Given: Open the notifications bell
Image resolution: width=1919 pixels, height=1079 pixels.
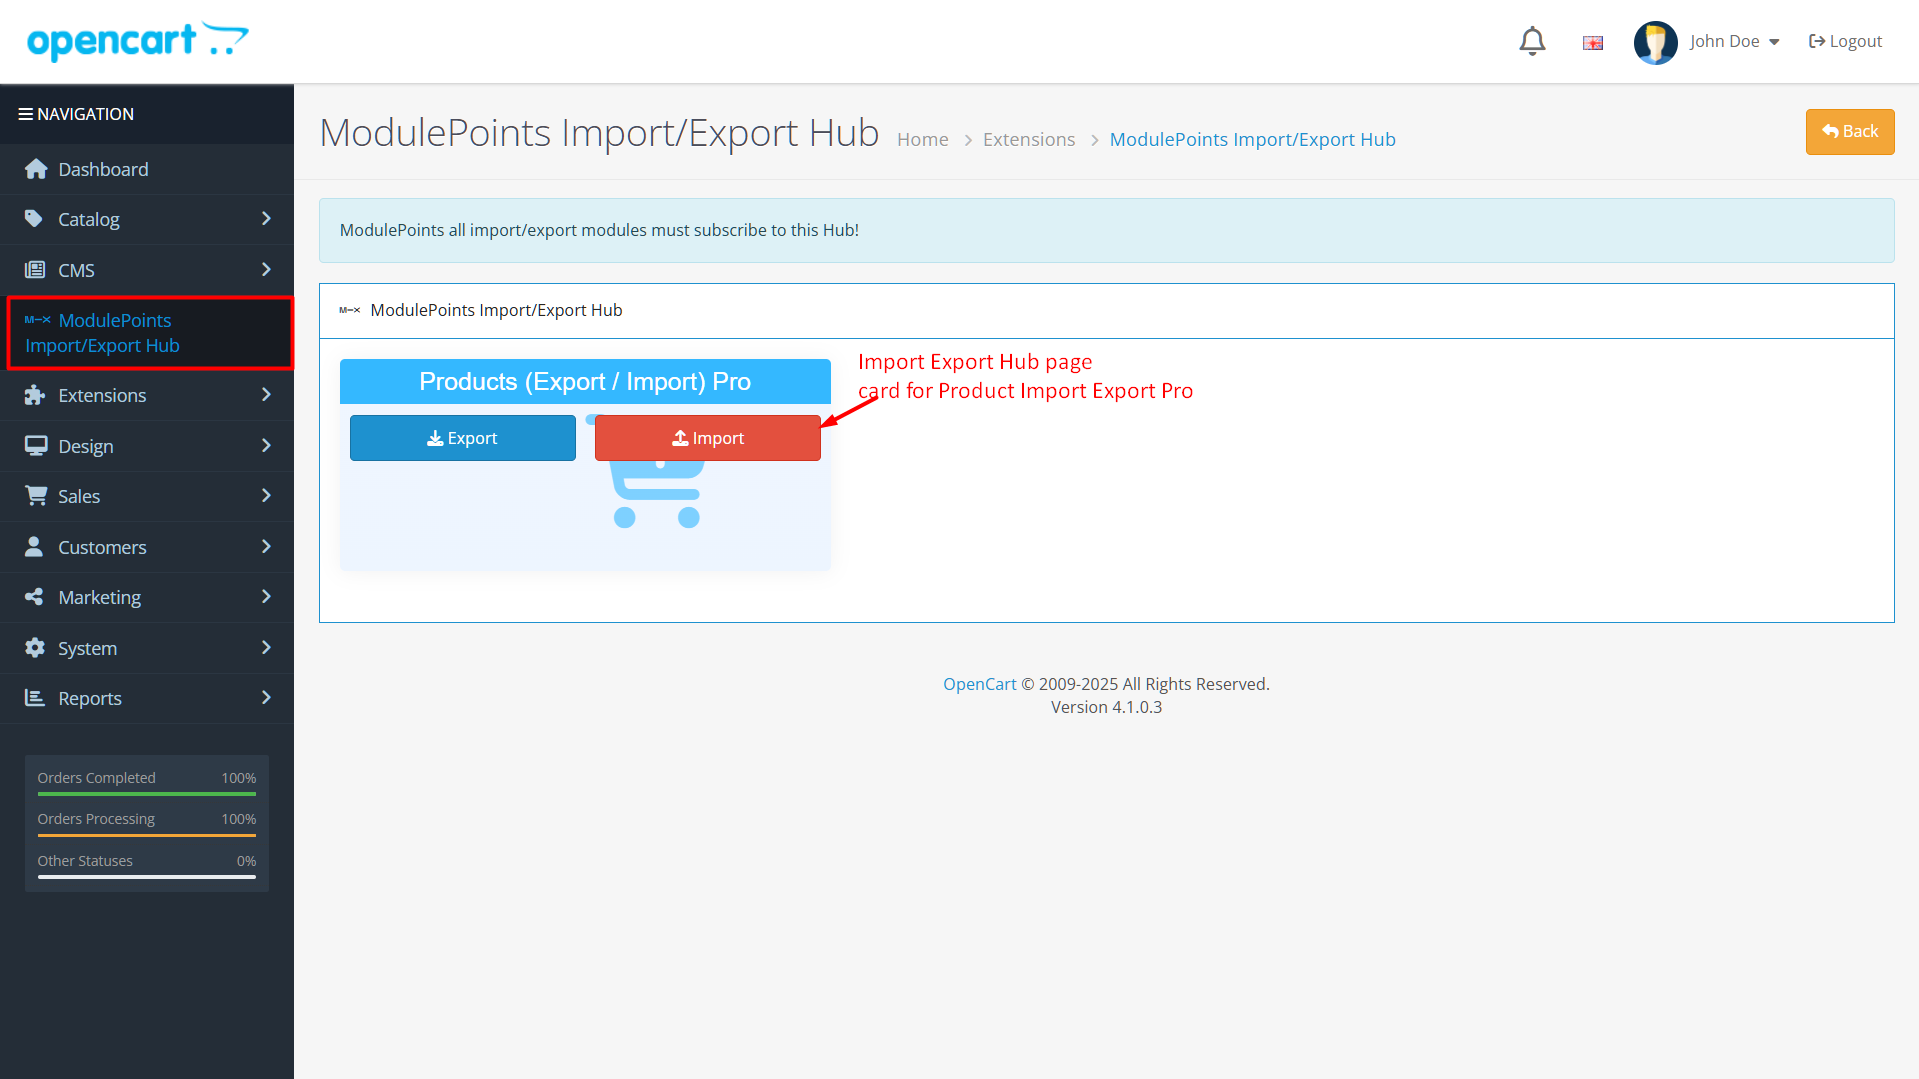Looking at the screenshot, I should [x=1532, y=41].
